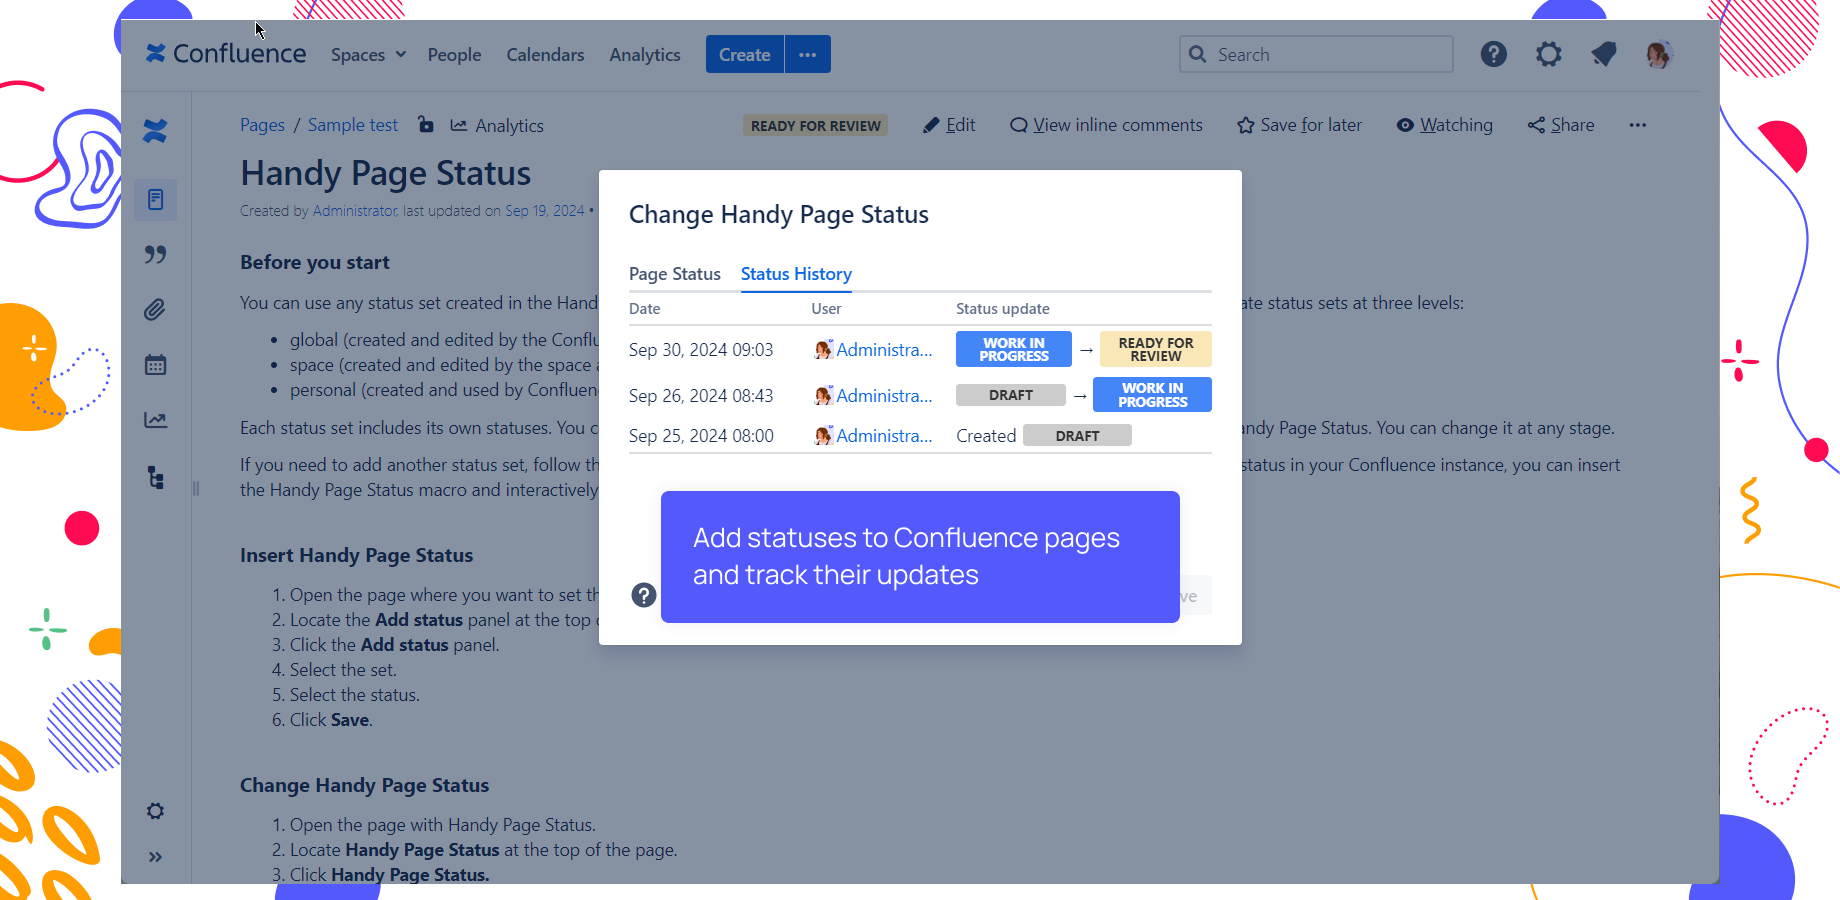Image resolution: width=1840 pixels, height=900 pixels.
Task: Switch to the Page Status tab
Action: (675, 274)
